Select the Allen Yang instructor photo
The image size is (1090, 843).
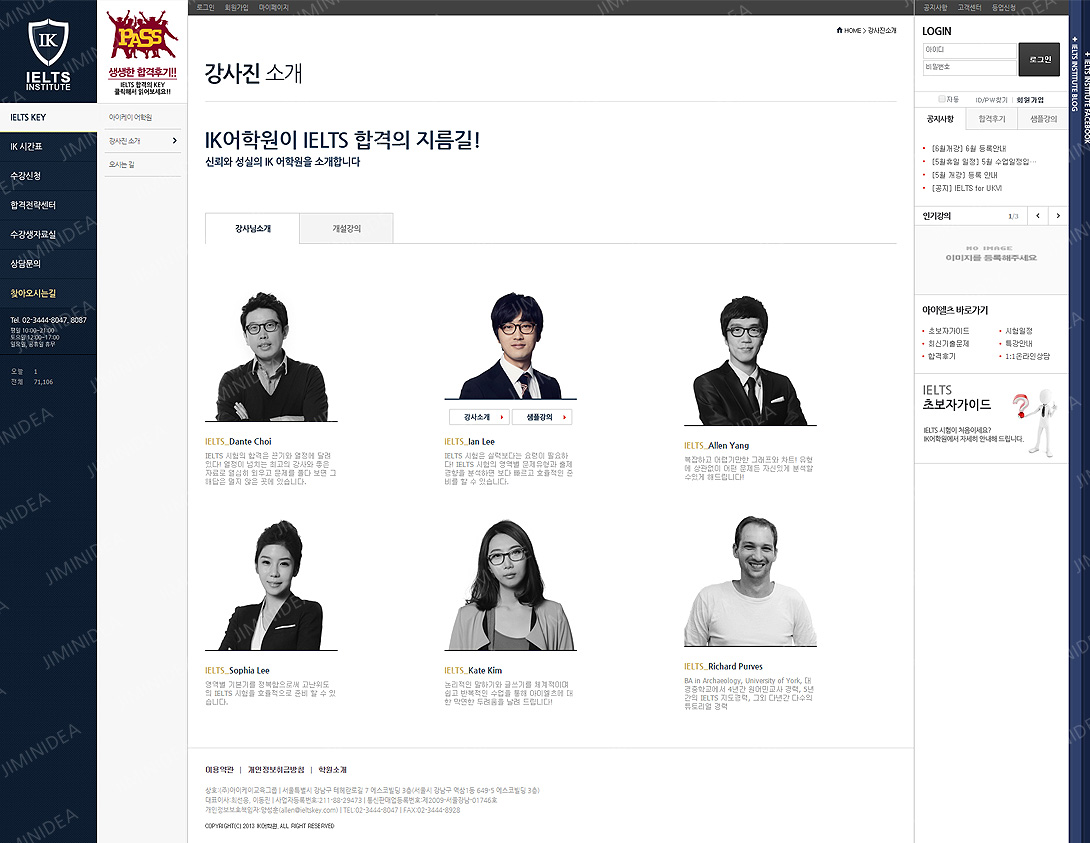pos(750,360)
